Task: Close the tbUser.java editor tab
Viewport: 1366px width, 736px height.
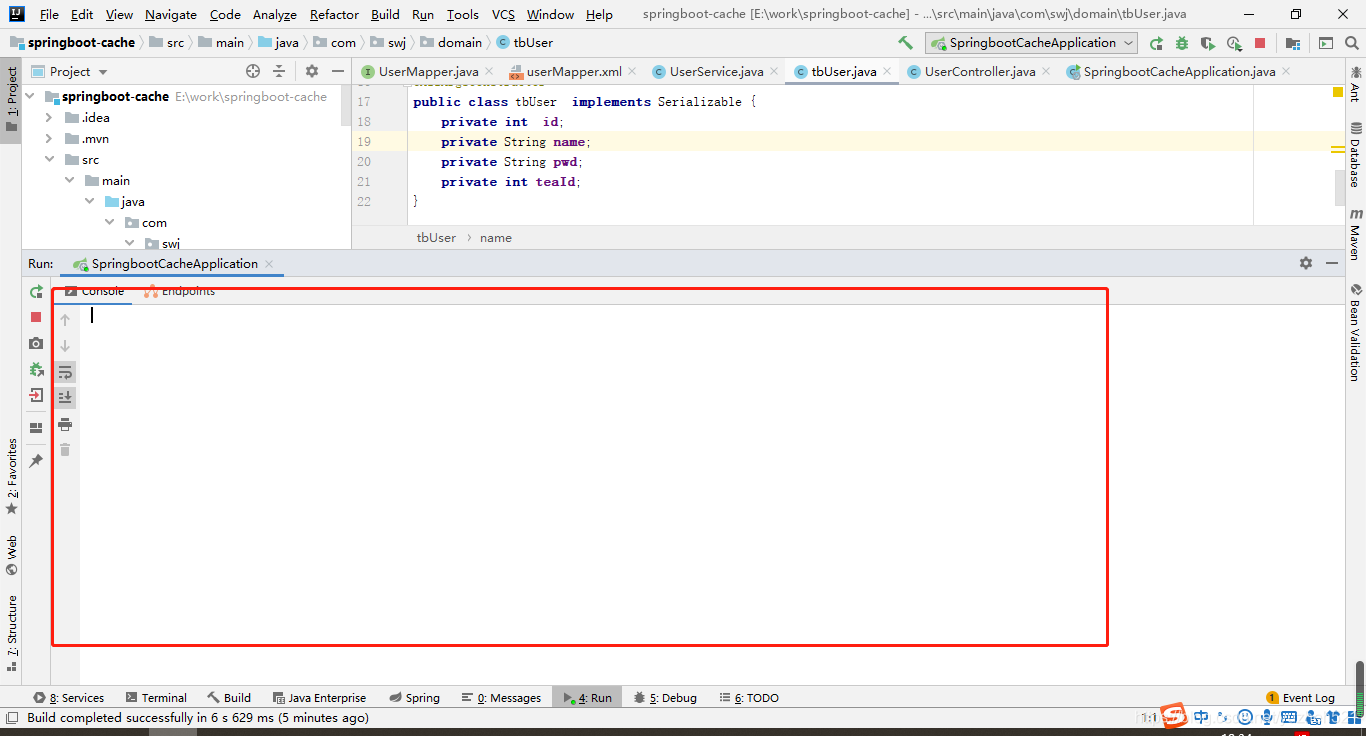Action: (x=887, y=72)
